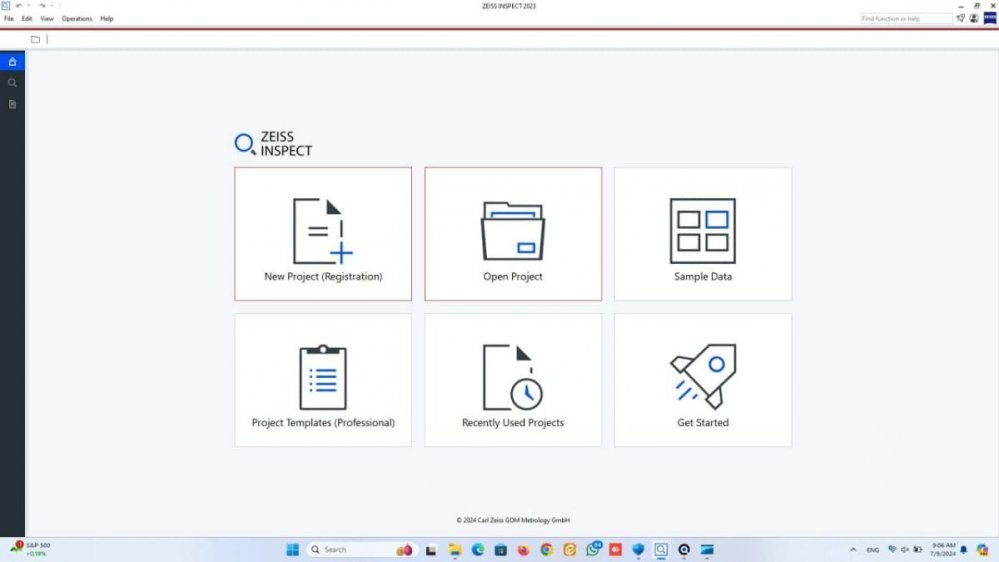Open the Operations menu
999x562 pixels.
click(77, 19)
